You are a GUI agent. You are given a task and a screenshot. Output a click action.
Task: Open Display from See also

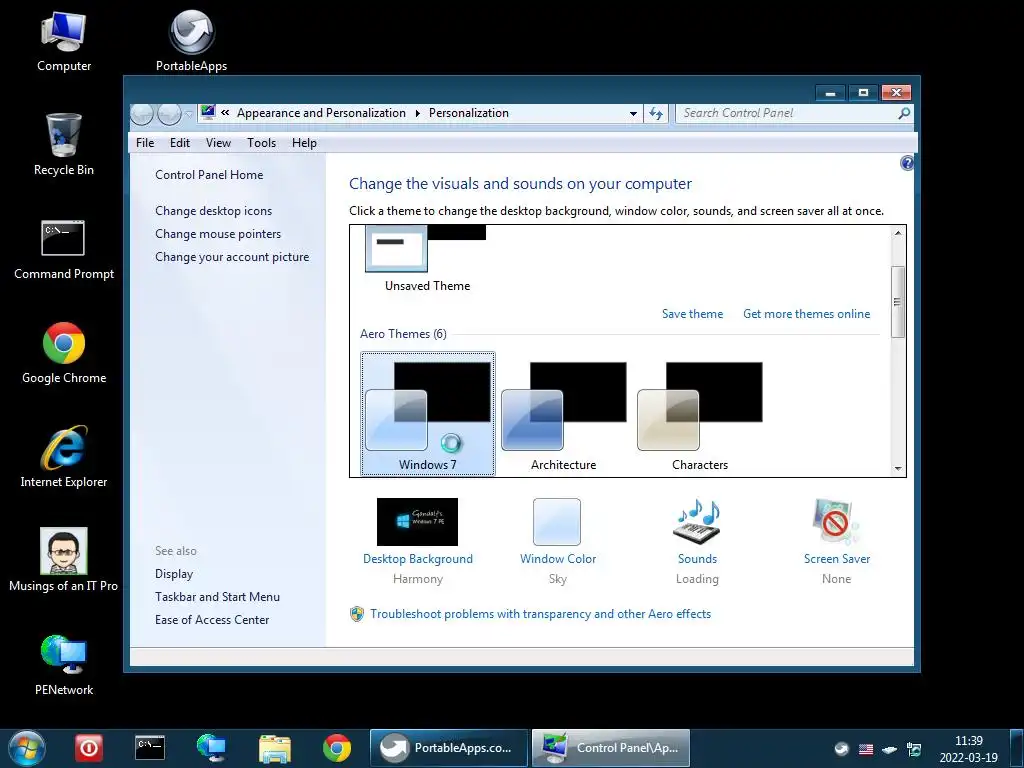(174, 574)
